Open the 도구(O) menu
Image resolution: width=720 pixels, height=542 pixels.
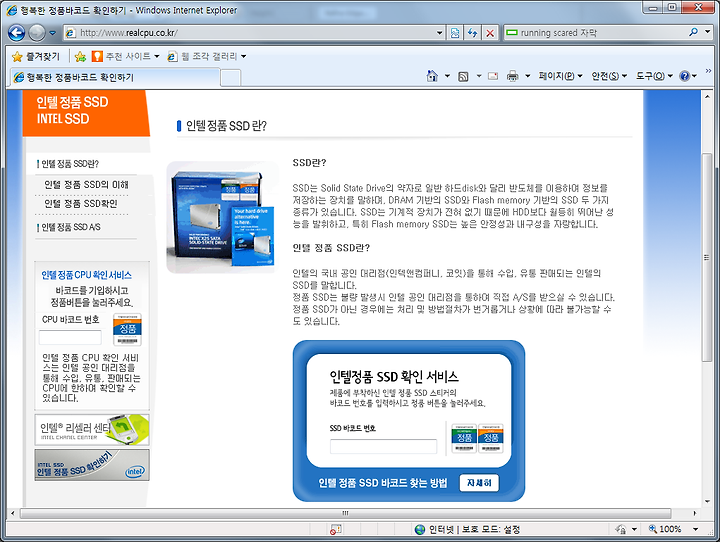click(x=654, y=76)
